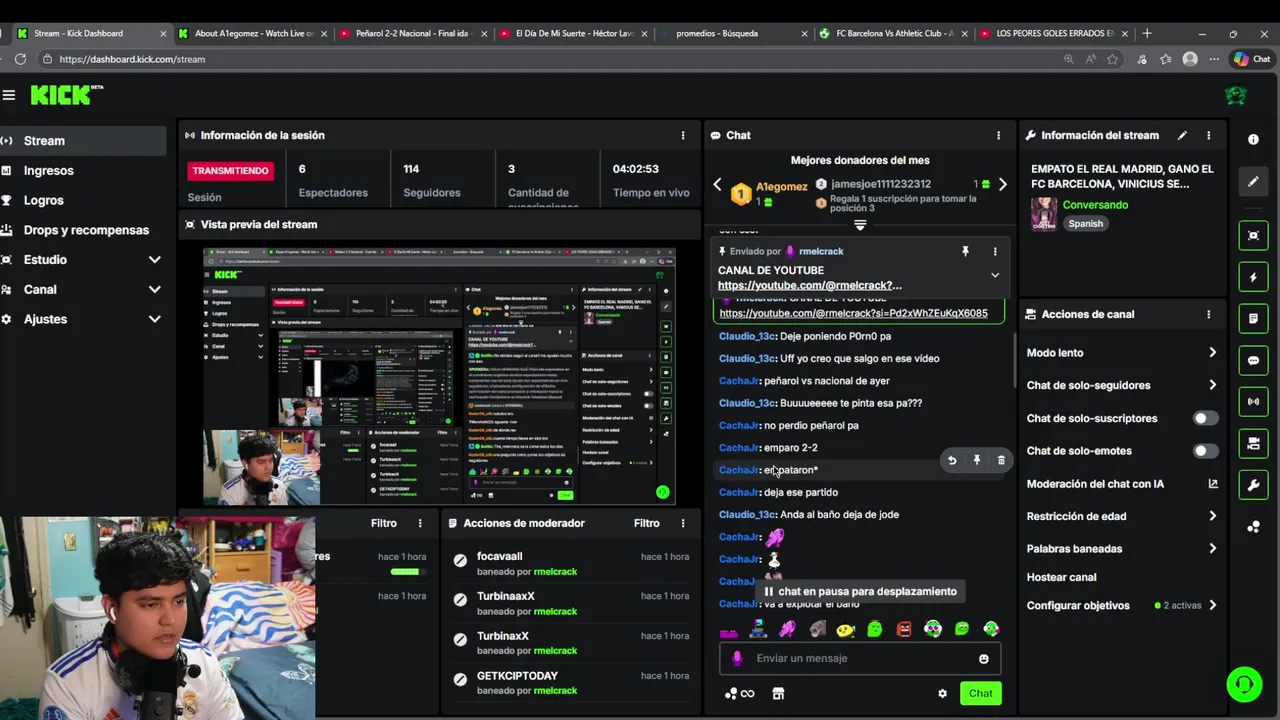Open the hamburger menu beside the Kick logo
The width and height of the screenshot is (1280, 720).
pyautogui.click(x=9, y=95)
